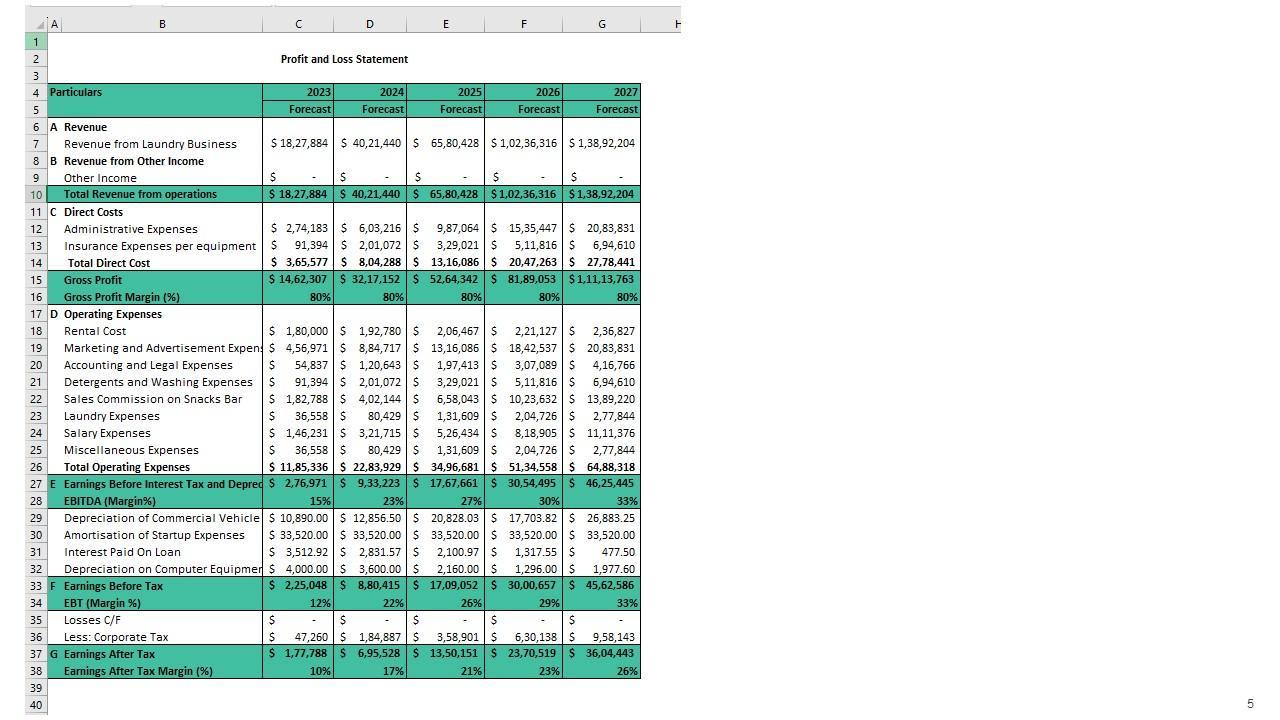Click the 2025 year header cell

(445, 92)
